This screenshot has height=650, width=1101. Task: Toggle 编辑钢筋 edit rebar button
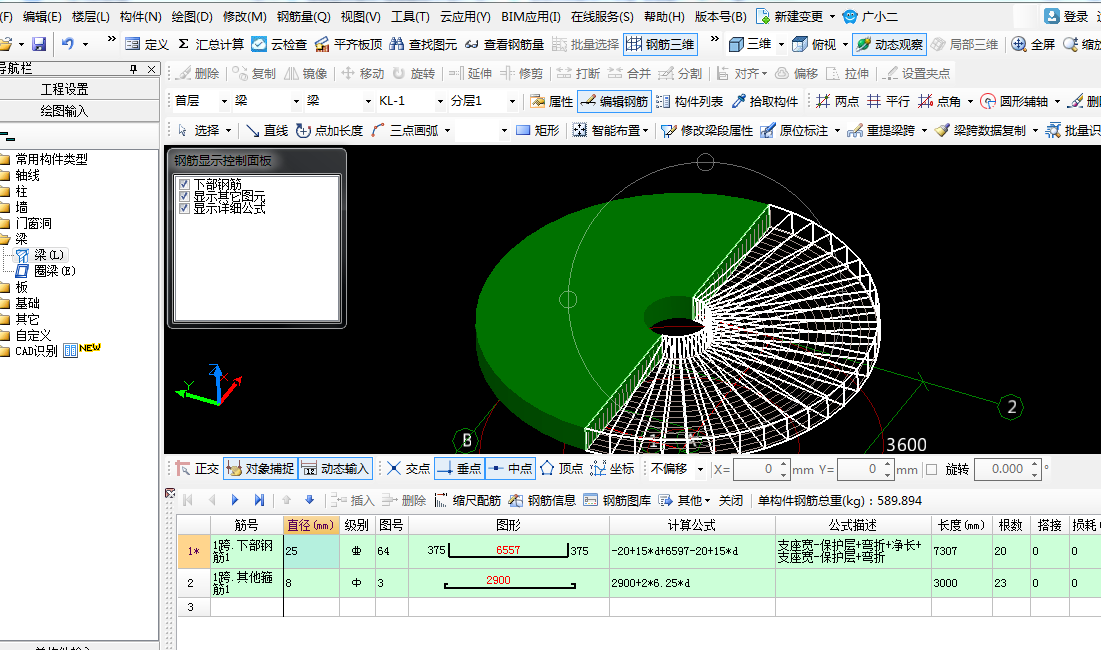[x=614, y=102]
